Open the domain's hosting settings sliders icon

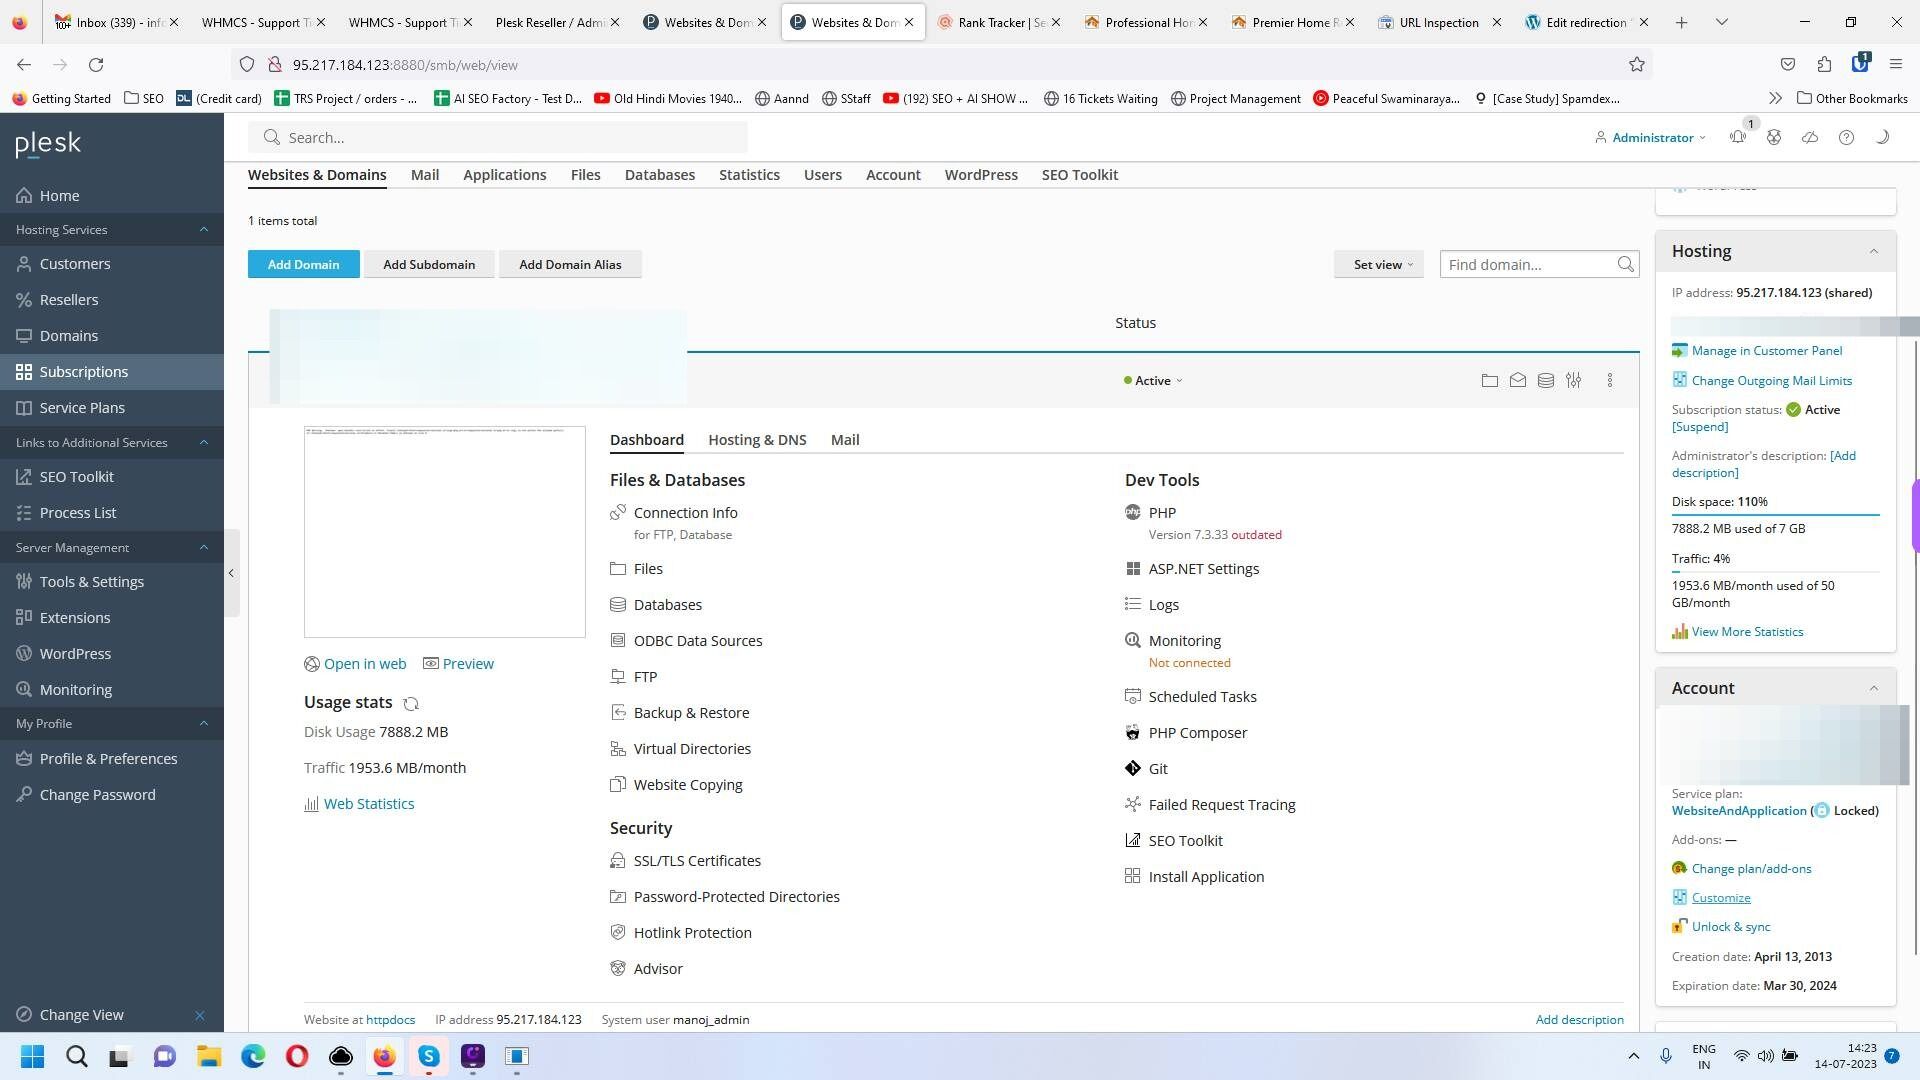coord(1573,380)
